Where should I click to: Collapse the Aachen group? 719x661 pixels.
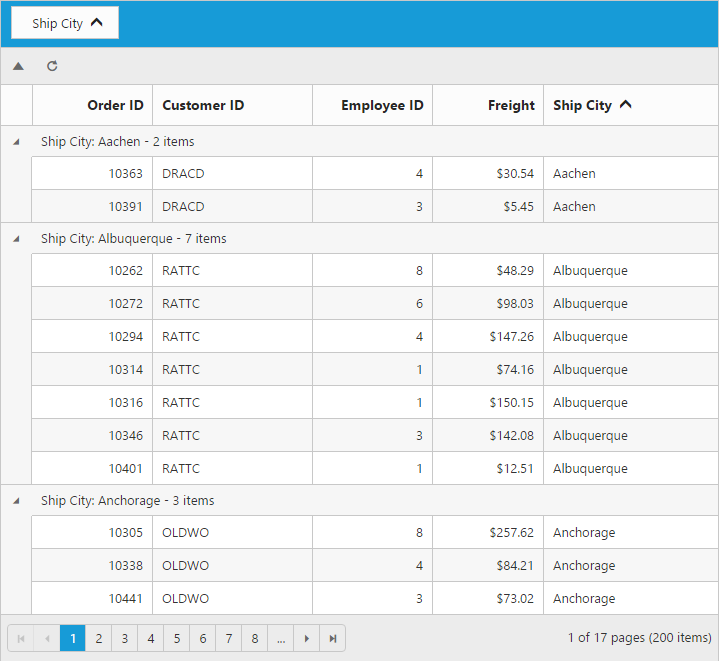click(x=17, y=142)
